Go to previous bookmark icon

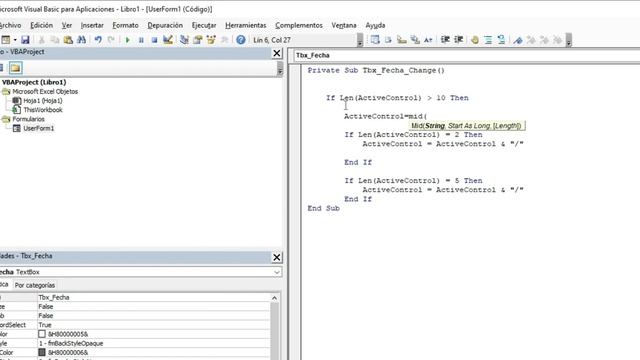point(544,40)
